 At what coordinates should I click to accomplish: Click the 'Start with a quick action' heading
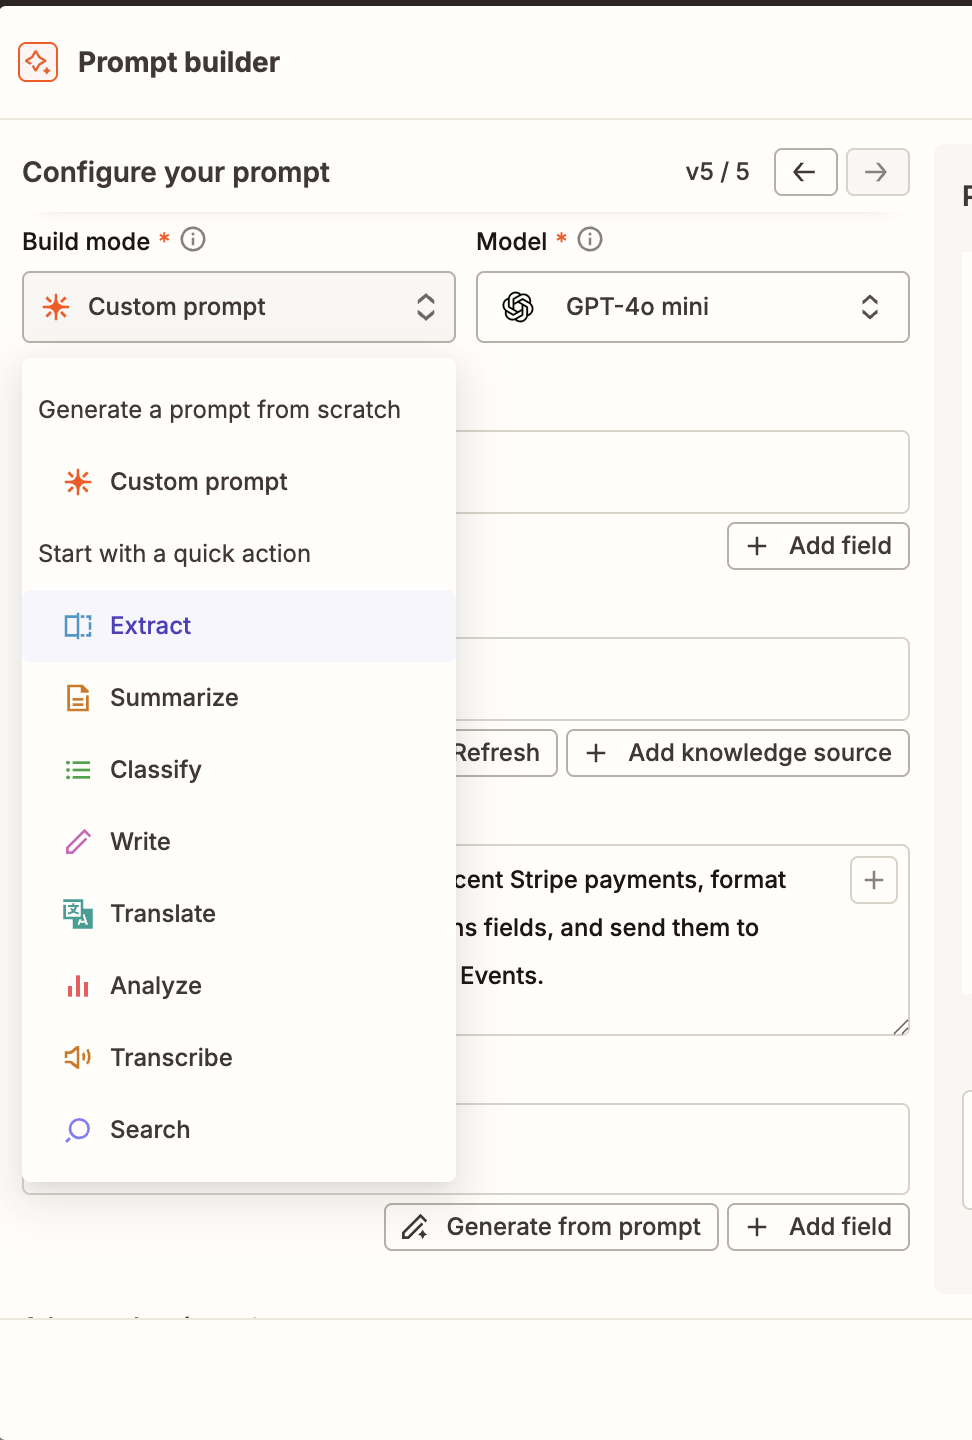click(174, 554)
